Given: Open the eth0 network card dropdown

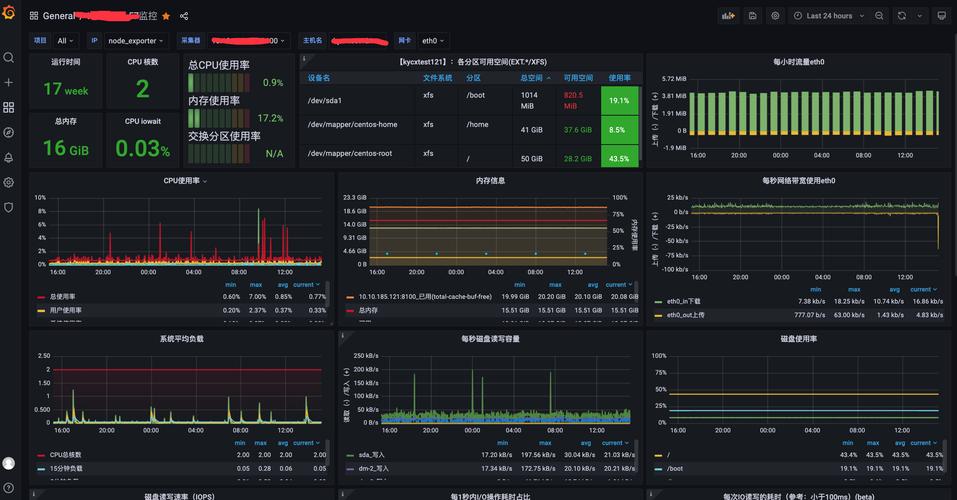Looking at the screenshot, I should (433, 40).
